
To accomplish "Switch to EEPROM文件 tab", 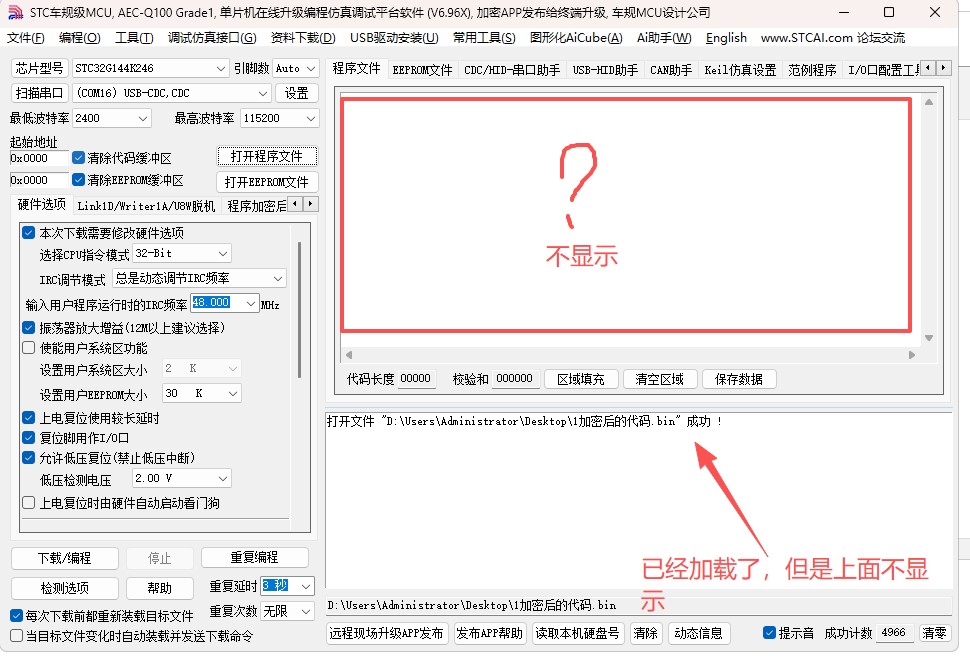I will [422, 70].
